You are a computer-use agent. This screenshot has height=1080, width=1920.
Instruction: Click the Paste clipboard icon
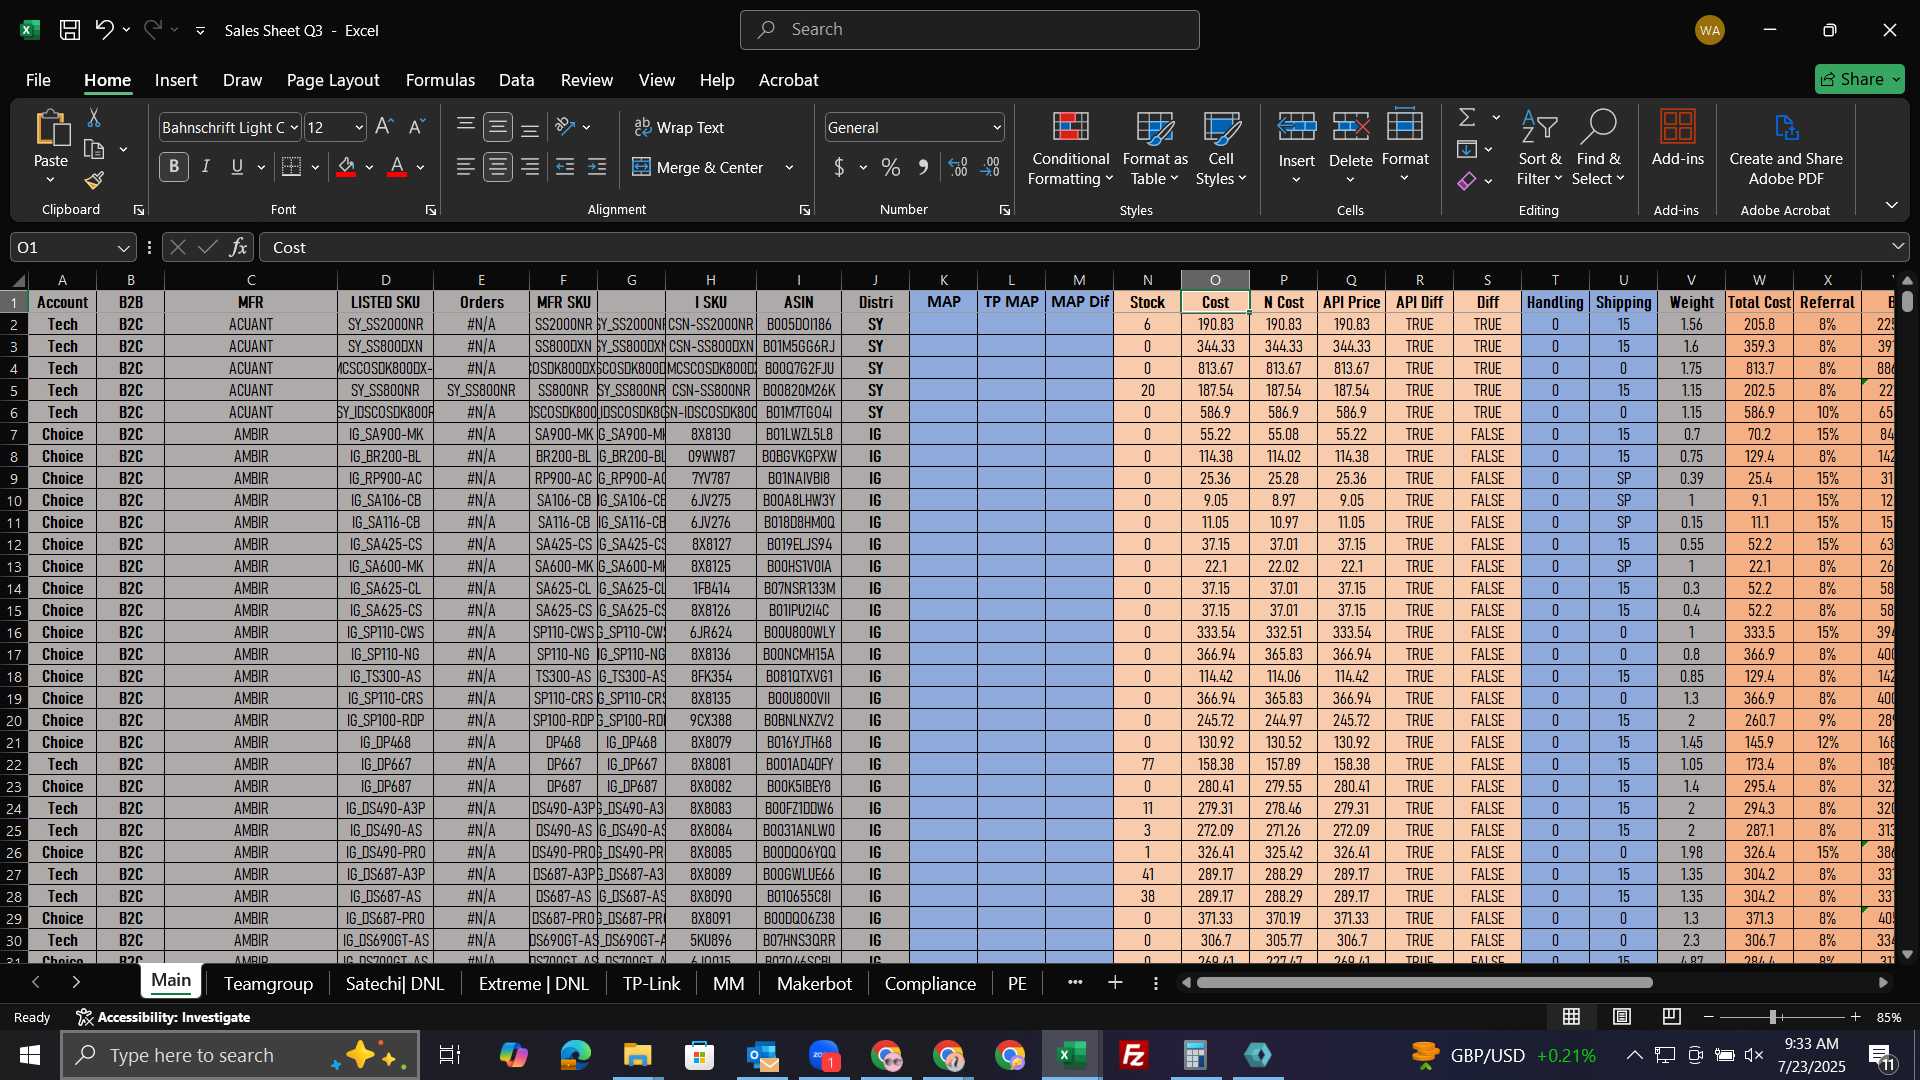click(x=51, y=130)
